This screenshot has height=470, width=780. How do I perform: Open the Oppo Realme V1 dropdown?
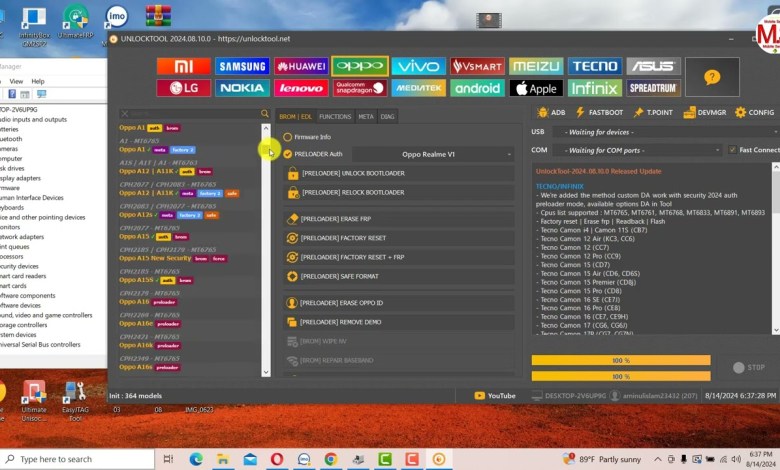click(433, 154)
